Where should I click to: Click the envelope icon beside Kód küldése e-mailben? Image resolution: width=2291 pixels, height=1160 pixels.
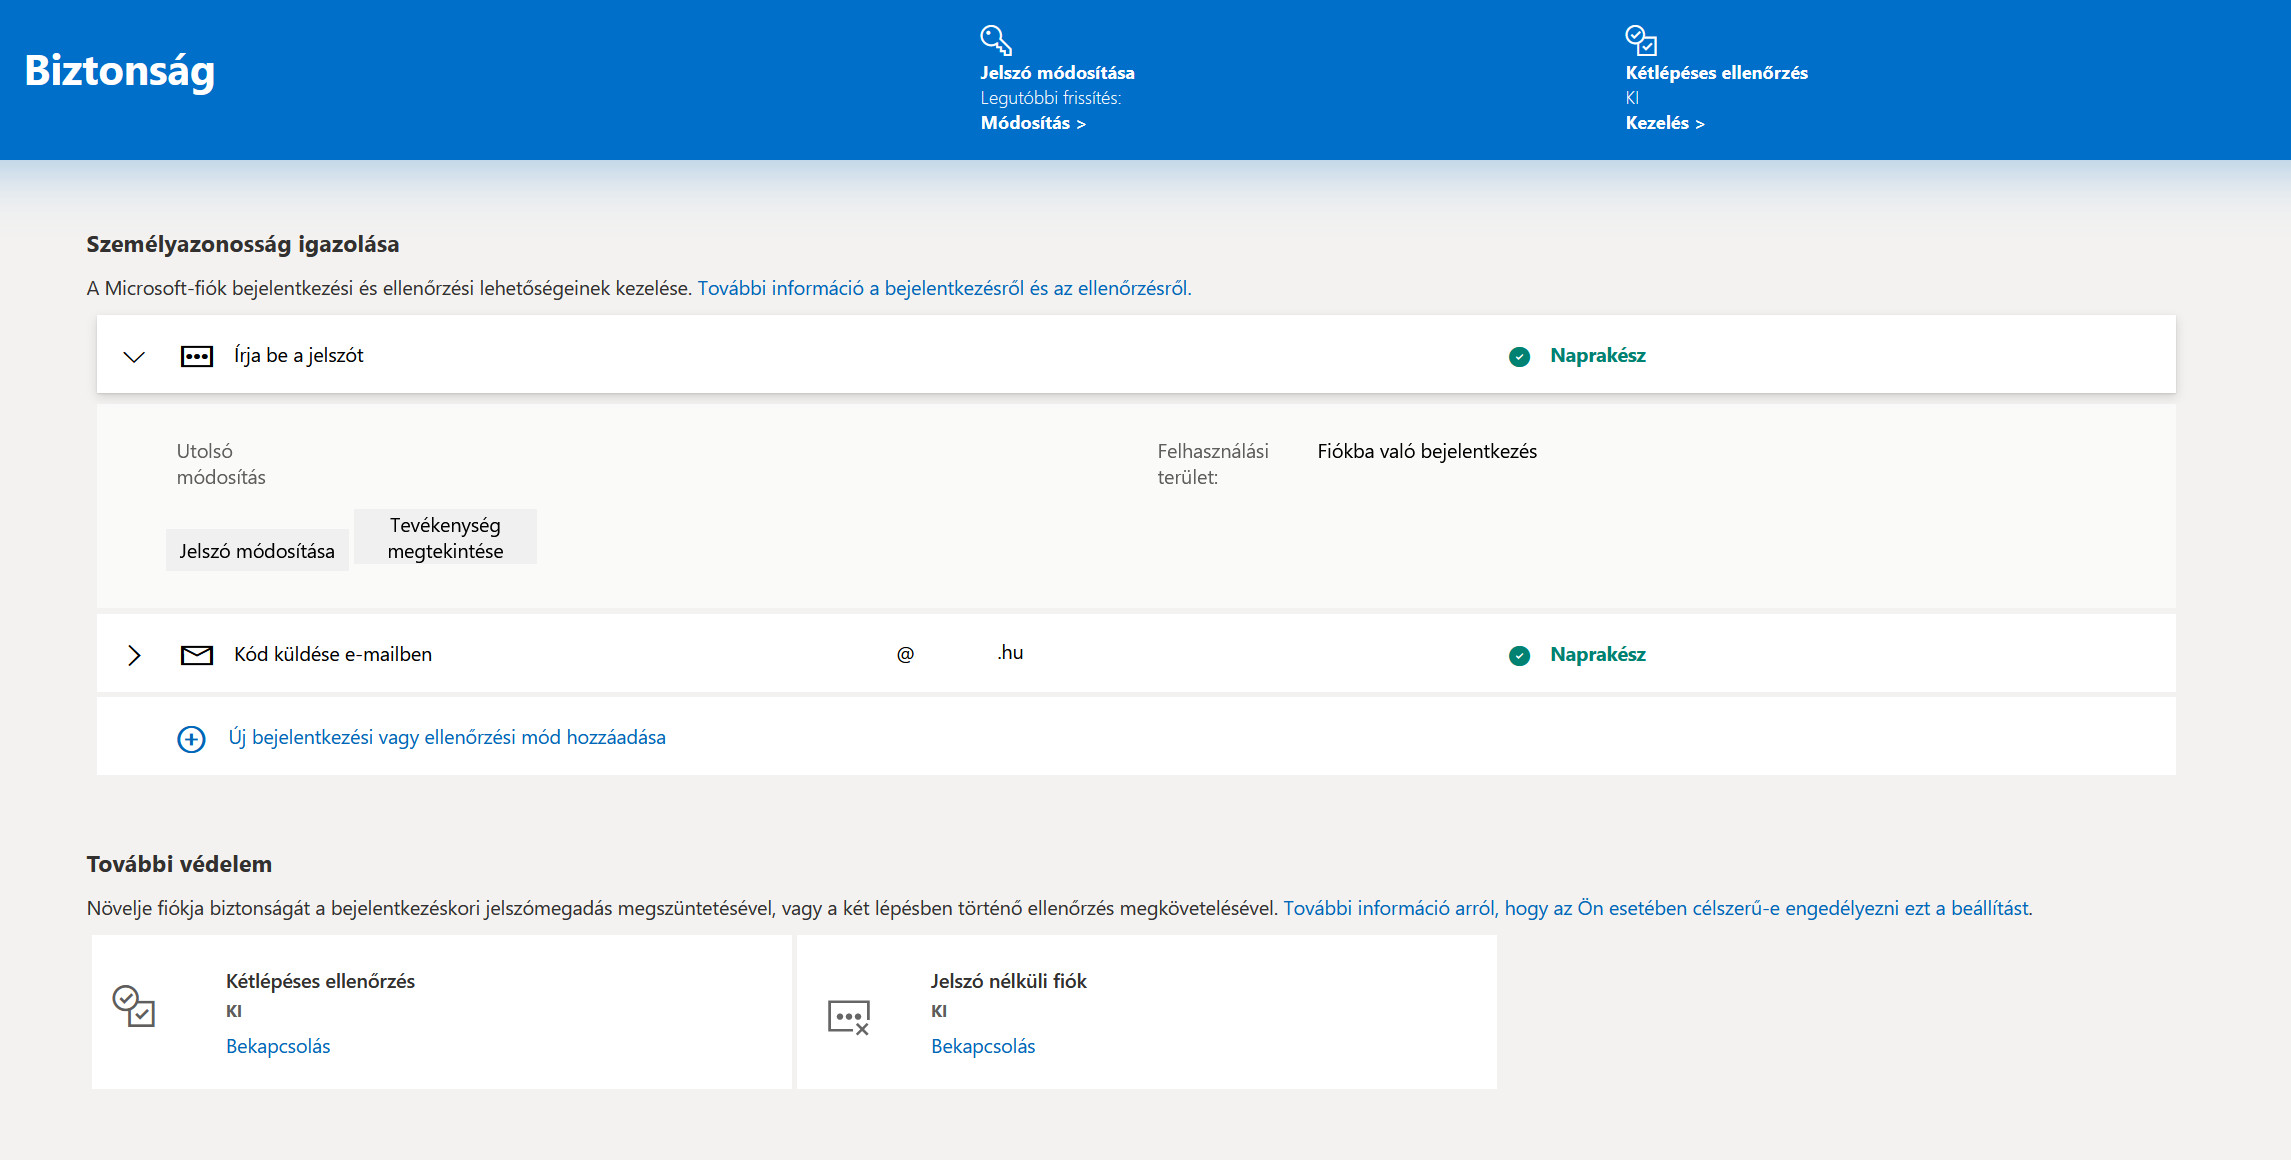pyautogui.click(x=197, y=655)
